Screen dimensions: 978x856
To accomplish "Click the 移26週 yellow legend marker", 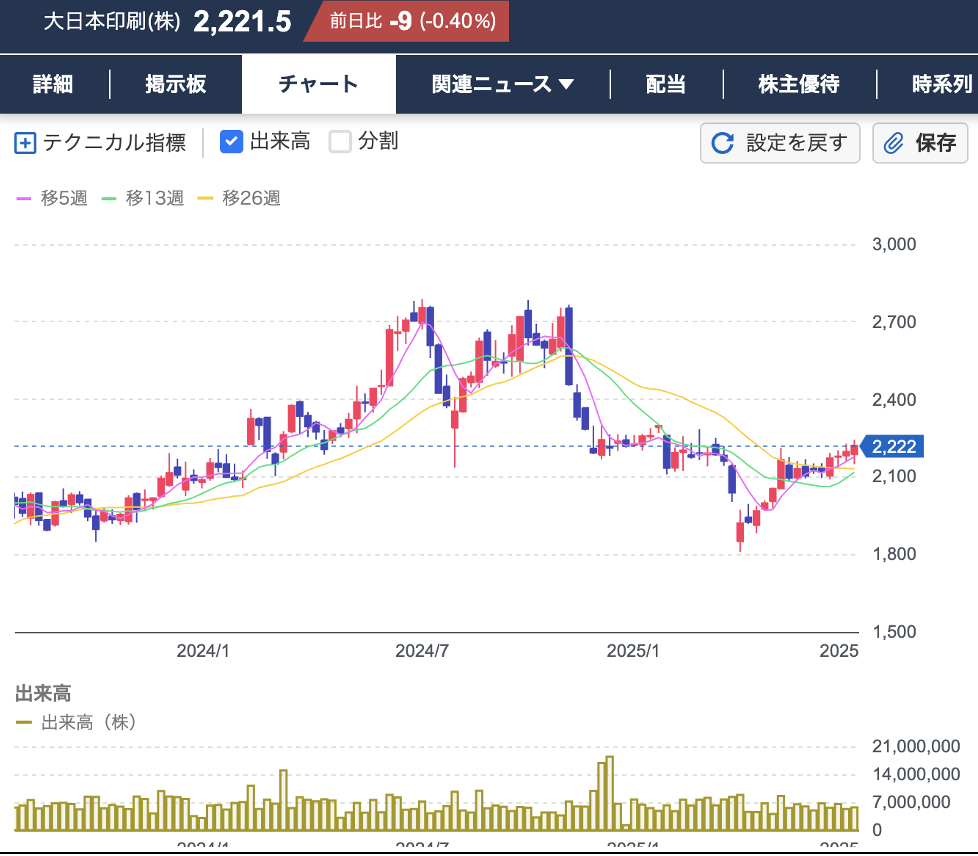I will coord(206,198).
